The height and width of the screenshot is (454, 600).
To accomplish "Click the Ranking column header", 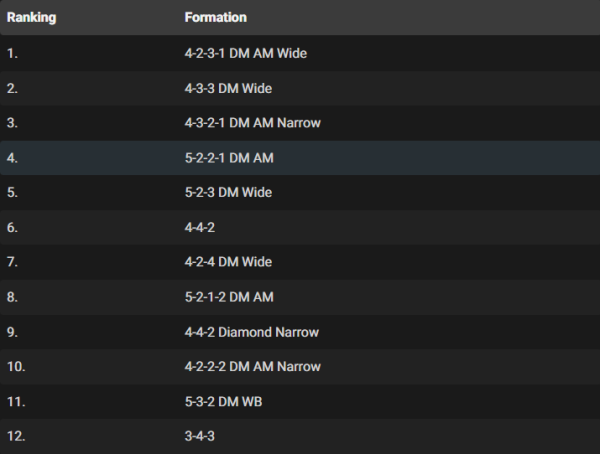I will (31, 18).
